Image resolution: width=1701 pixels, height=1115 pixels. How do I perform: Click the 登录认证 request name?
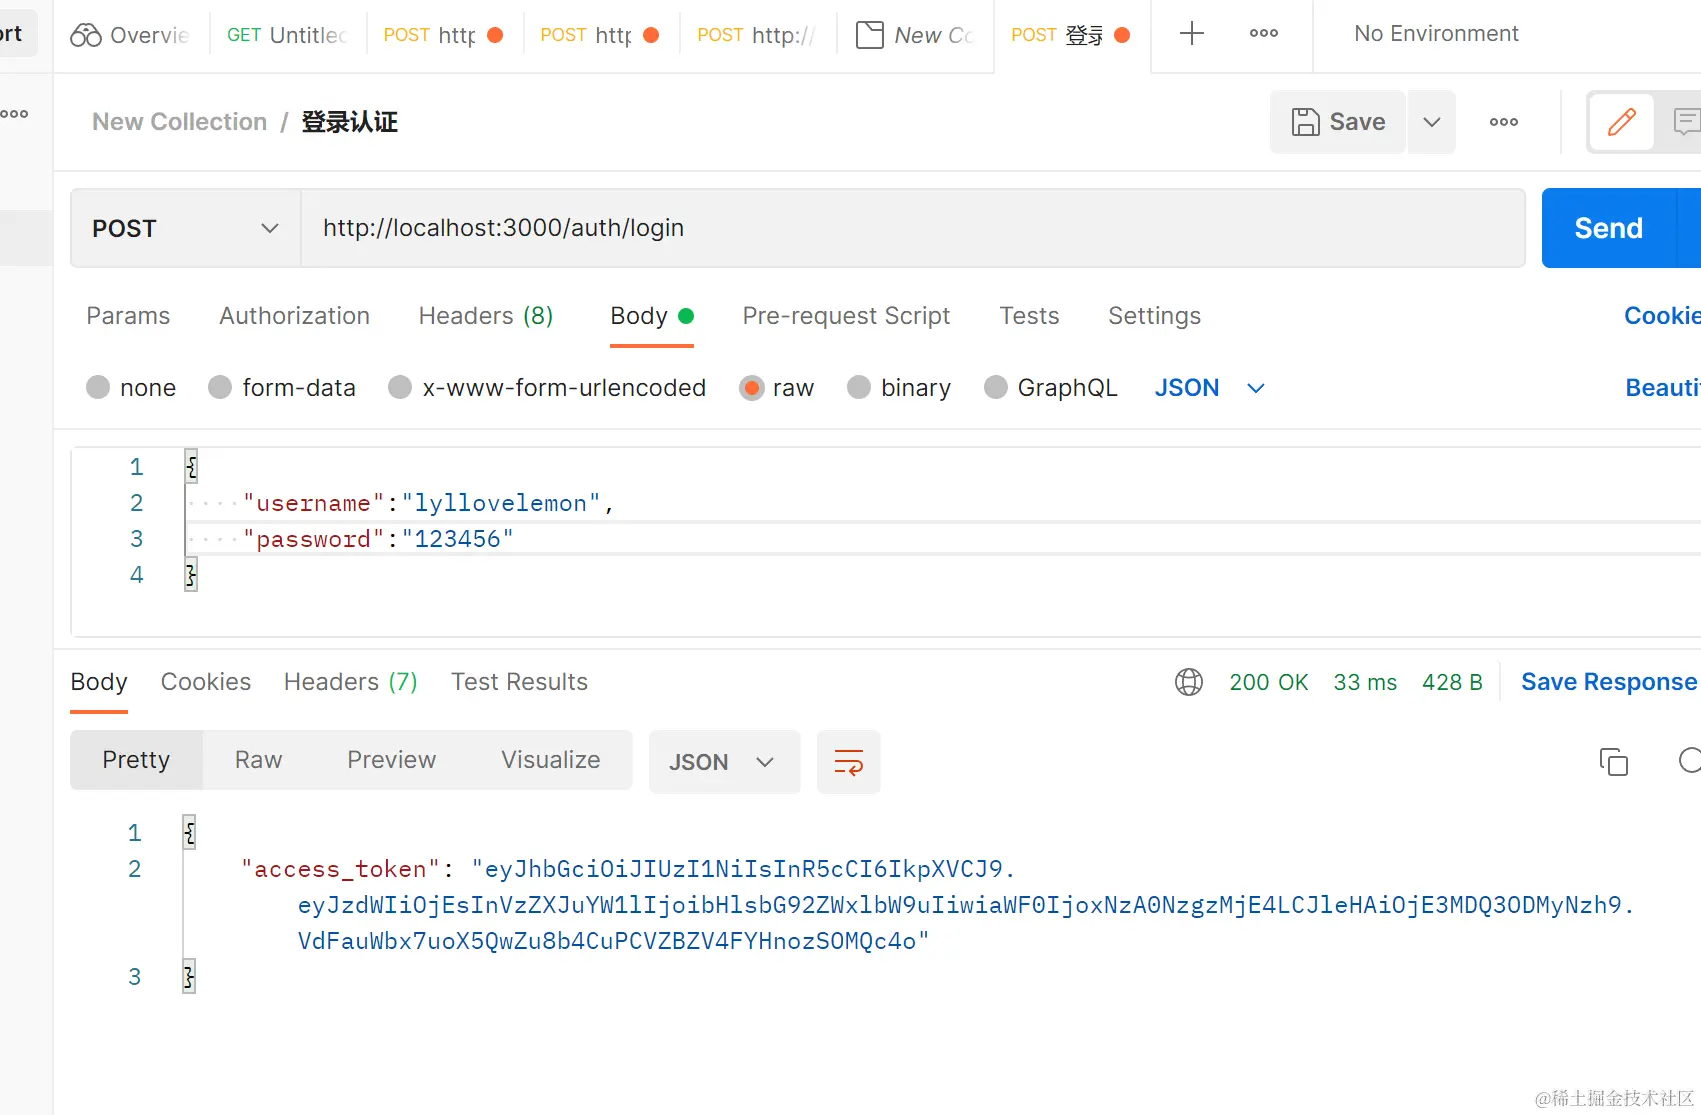[x=350, y=122]
